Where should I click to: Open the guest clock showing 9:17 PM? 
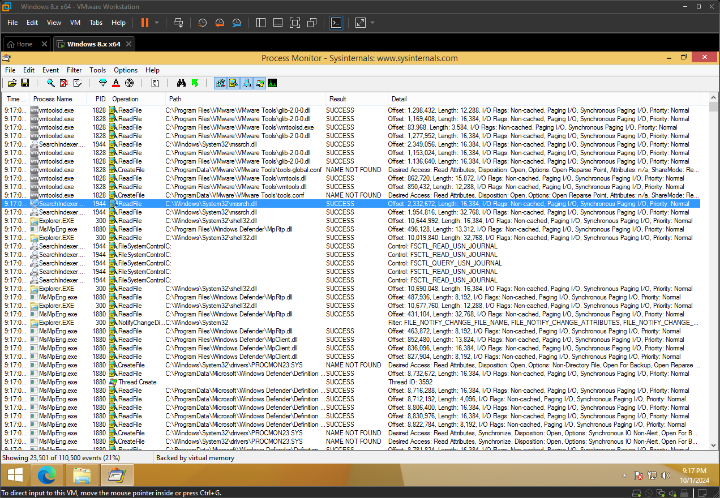[694, 476]
